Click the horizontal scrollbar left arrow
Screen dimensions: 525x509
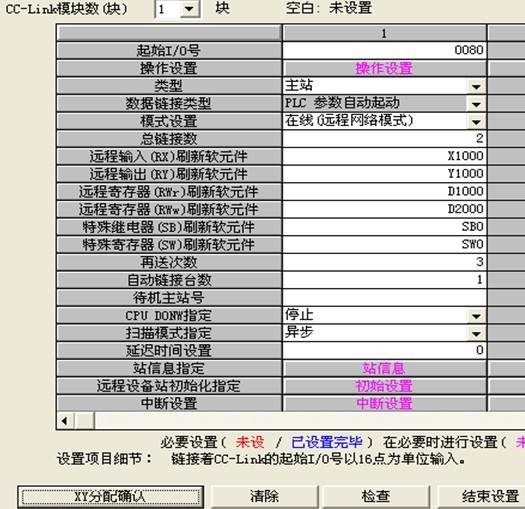pyautogui.click(x=65, y=421)
